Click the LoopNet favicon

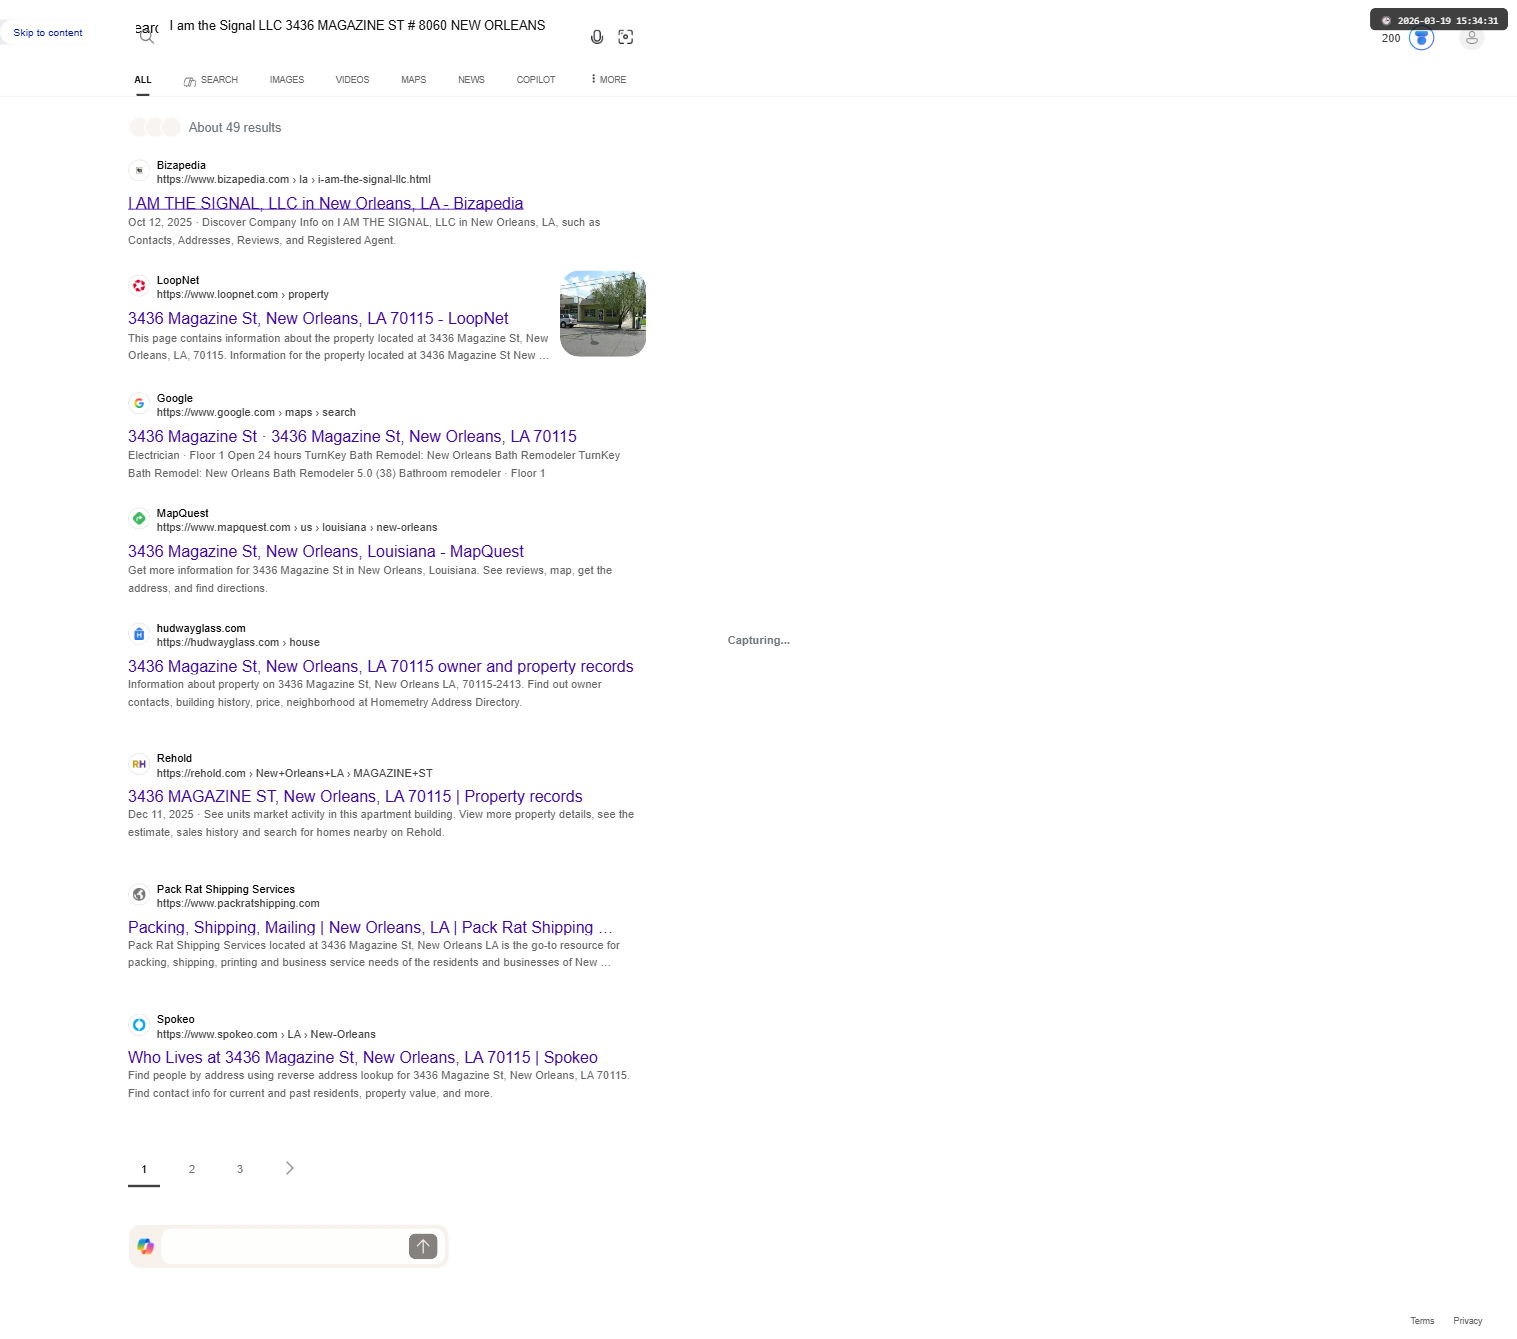coord(139,286)
